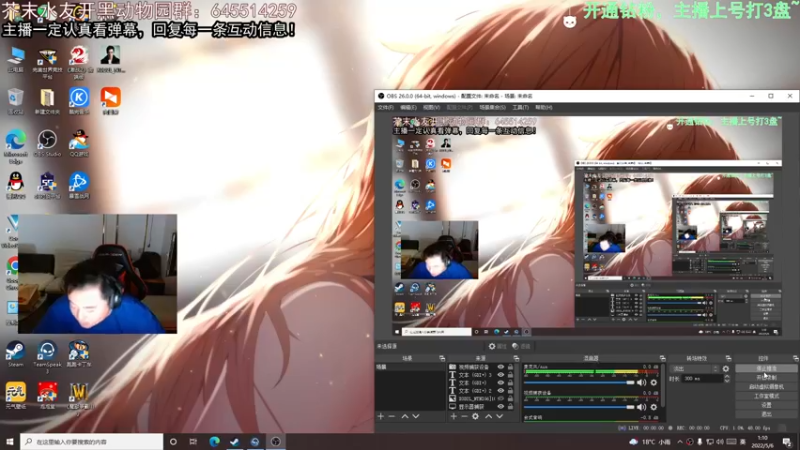Open the 工具(T) menu in OBS
800x450 pixels.
[x=520, y=108]
